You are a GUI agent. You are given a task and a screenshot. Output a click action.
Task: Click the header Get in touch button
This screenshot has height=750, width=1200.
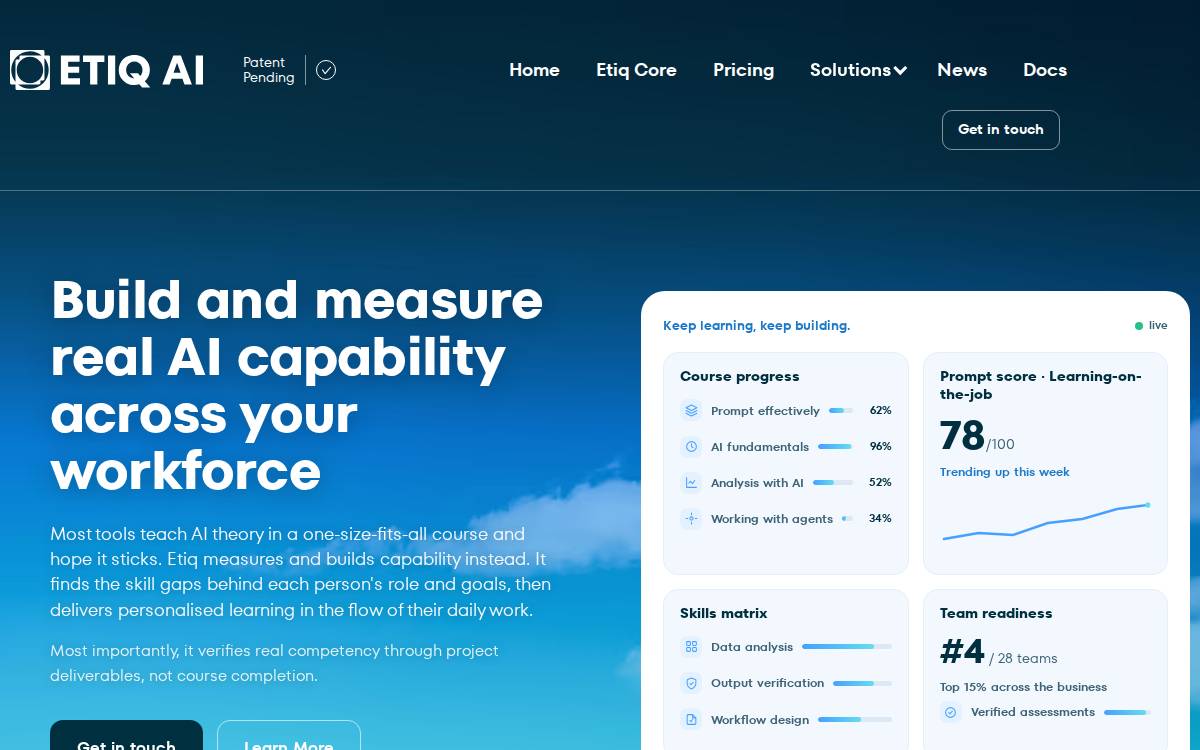[x=1001, y=130]
